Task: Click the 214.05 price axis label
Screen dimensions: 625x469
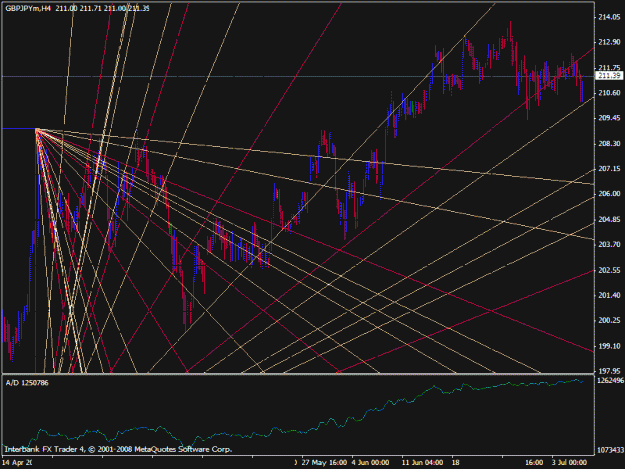Action: pyautogui.click(x=609, y=17)
